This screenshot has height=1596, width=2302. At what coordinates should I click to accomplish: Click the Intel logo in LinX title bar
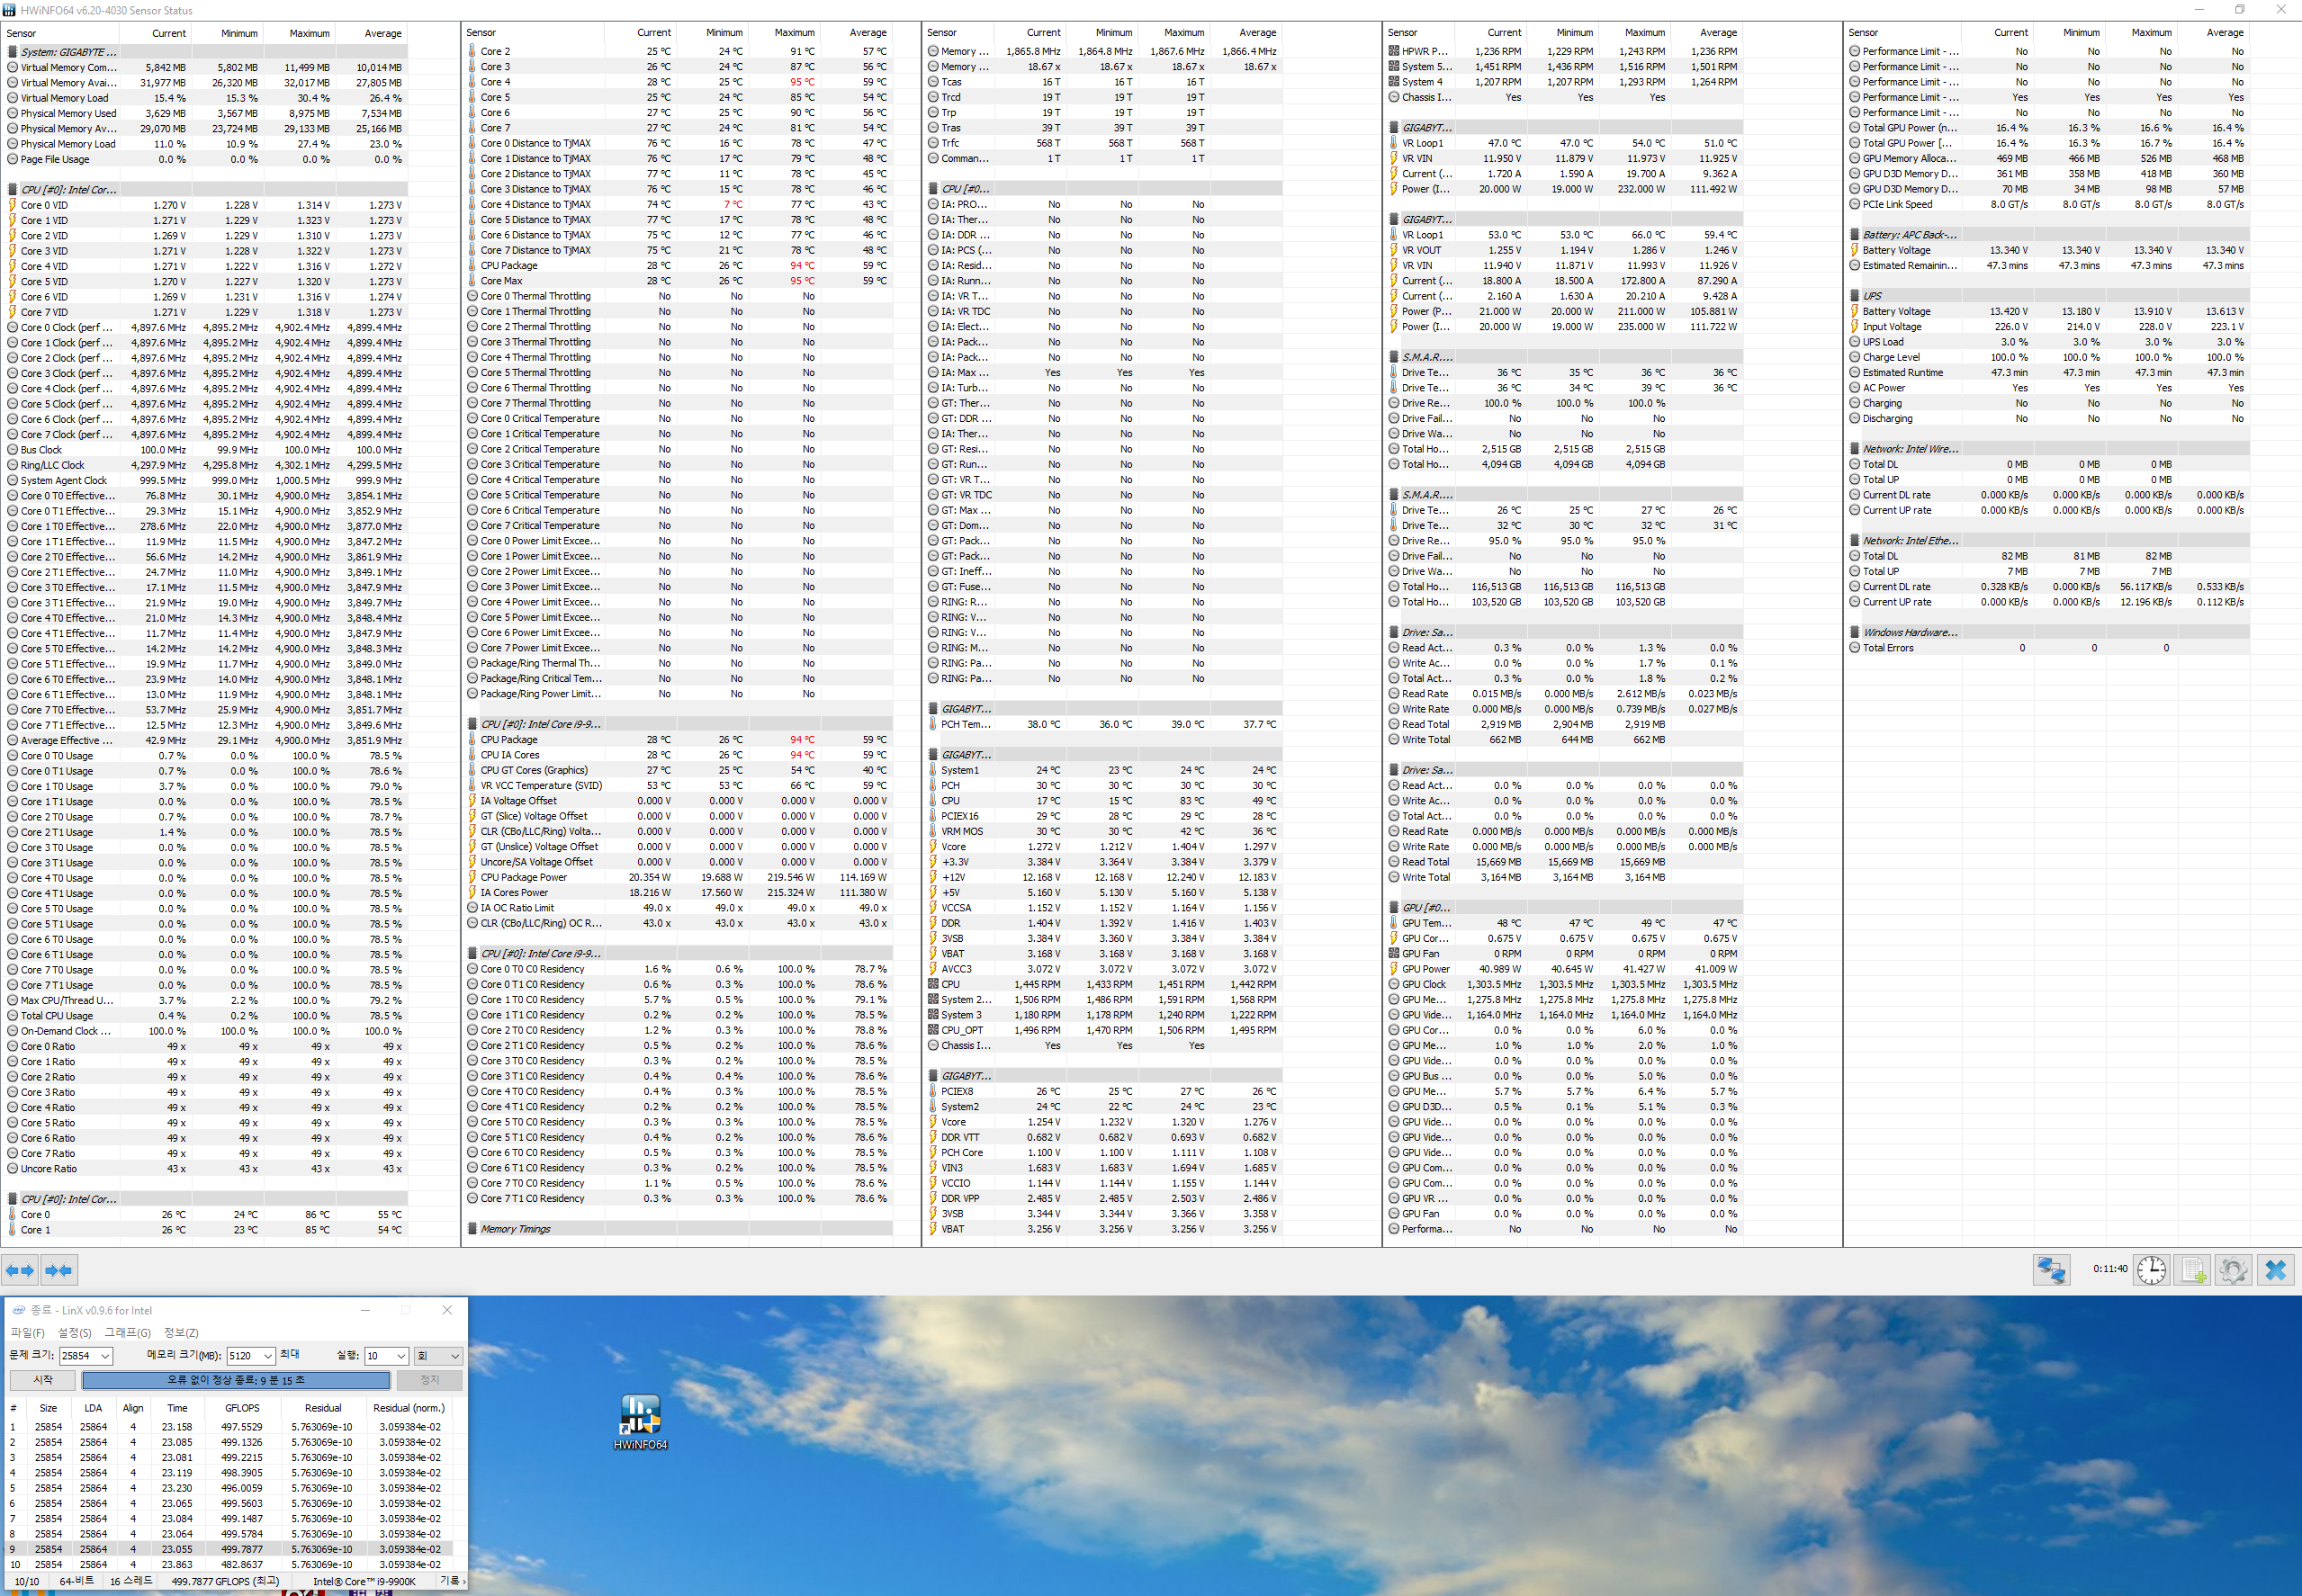pos(18,1310)
